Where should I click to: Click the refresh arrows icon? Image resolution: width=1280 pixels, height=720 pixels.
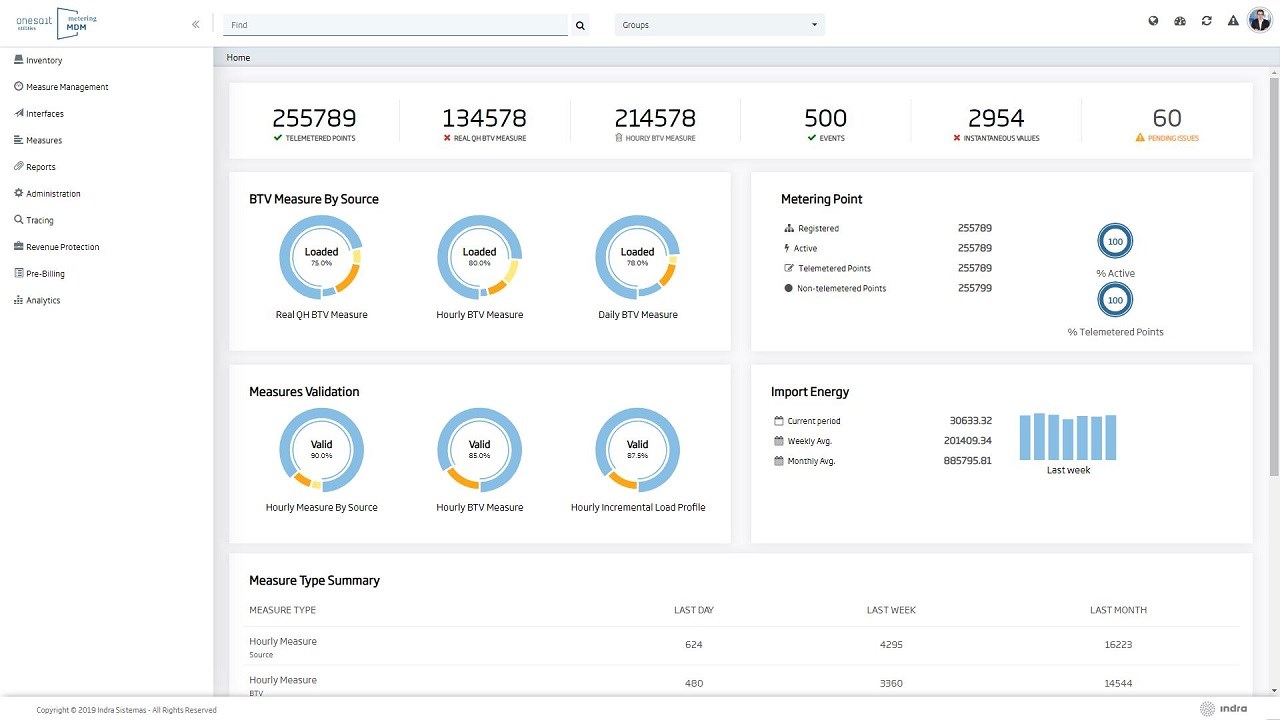click(x=1207, y=21)
